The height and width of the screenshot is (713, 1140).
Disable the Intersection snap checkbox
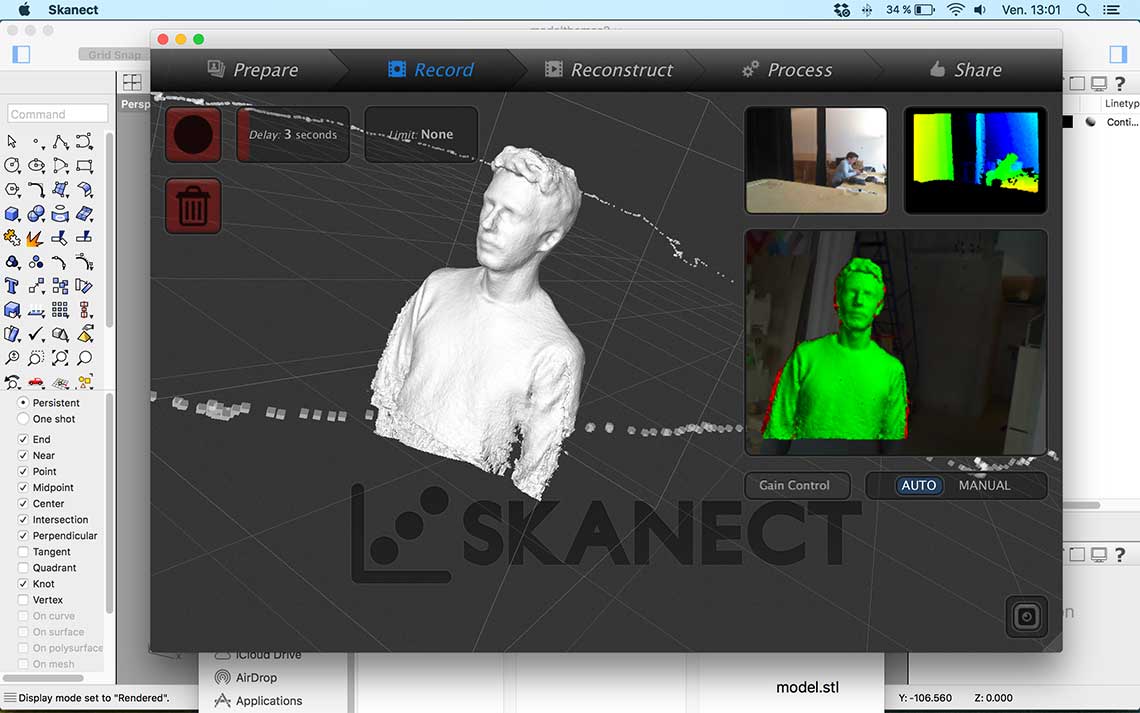(23, 520)
